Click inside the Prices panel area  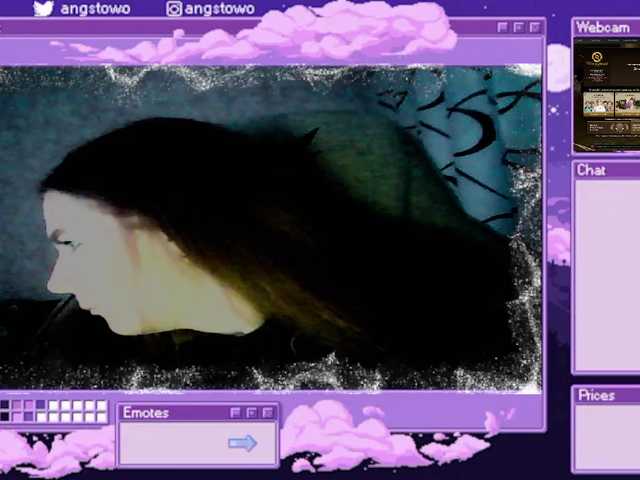click(609, 437)
